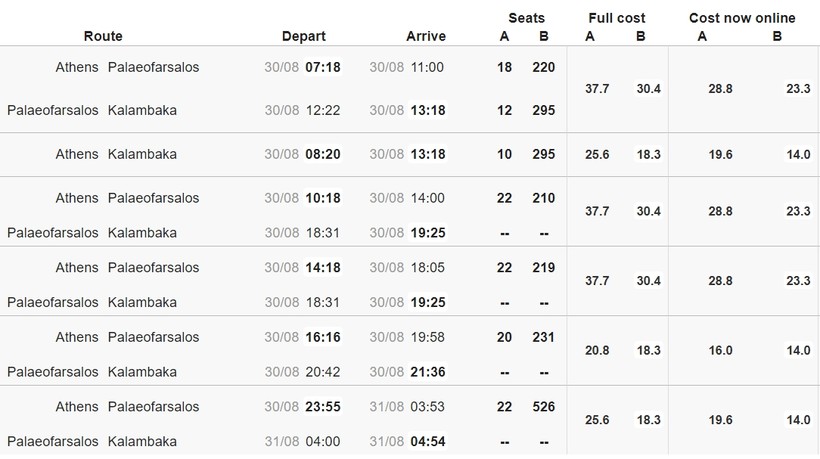
Task: Select the 07:18 departure time
Action: 323,68
